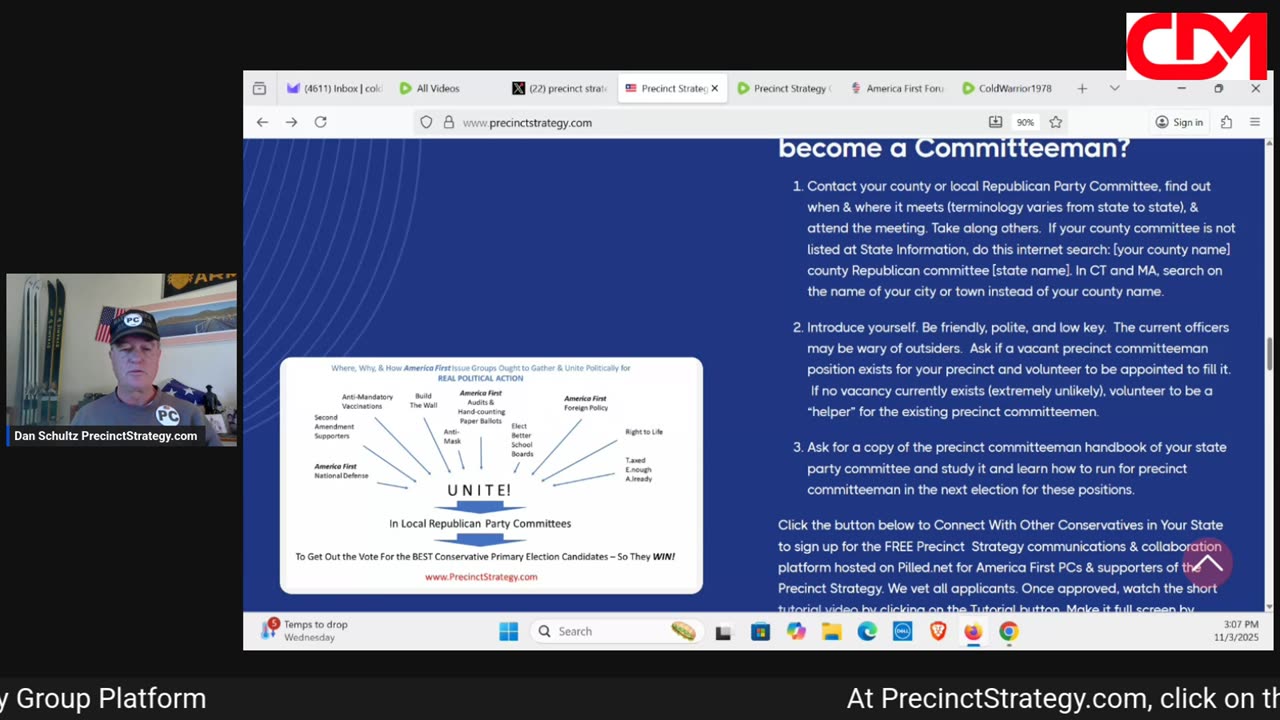Add a new browser tab with plus
The image size is (1280, 720).
(1082, 88)
